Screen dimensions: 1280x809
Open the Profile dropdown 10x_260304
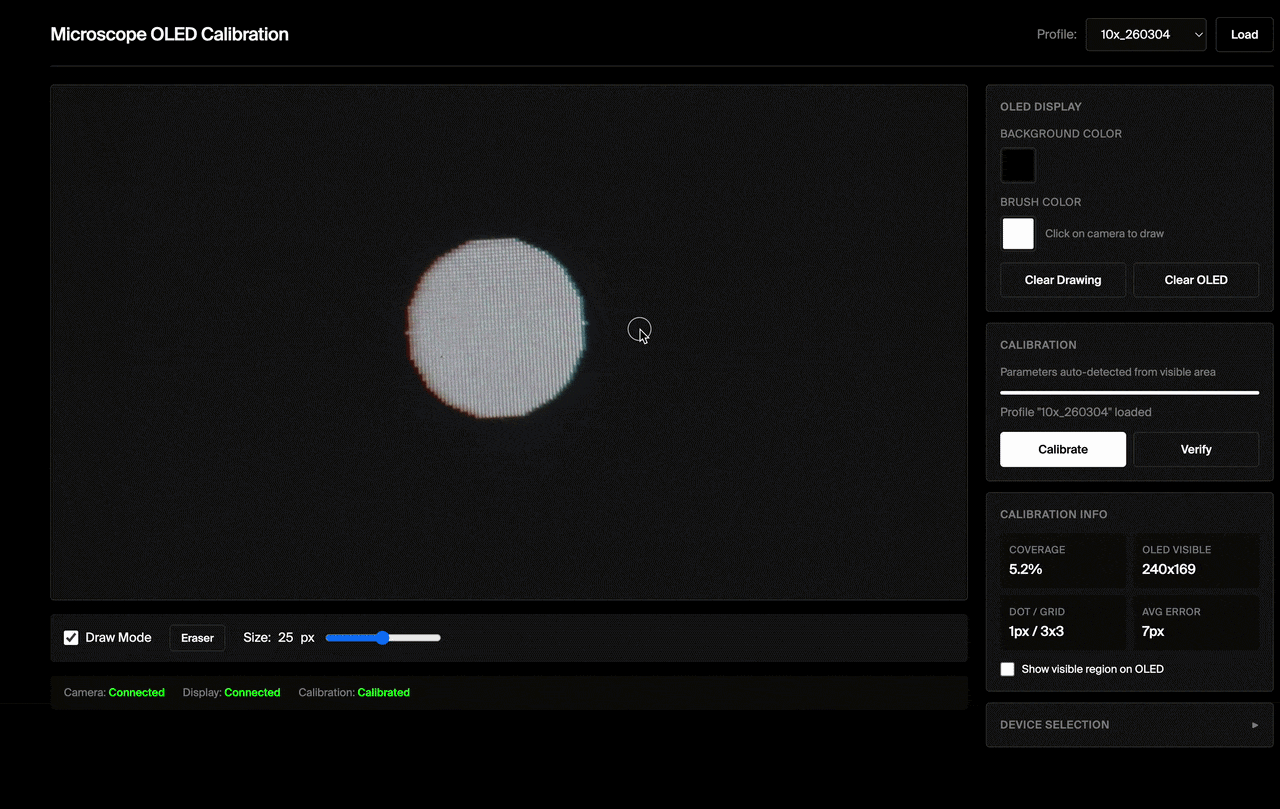click(1145, 34)
